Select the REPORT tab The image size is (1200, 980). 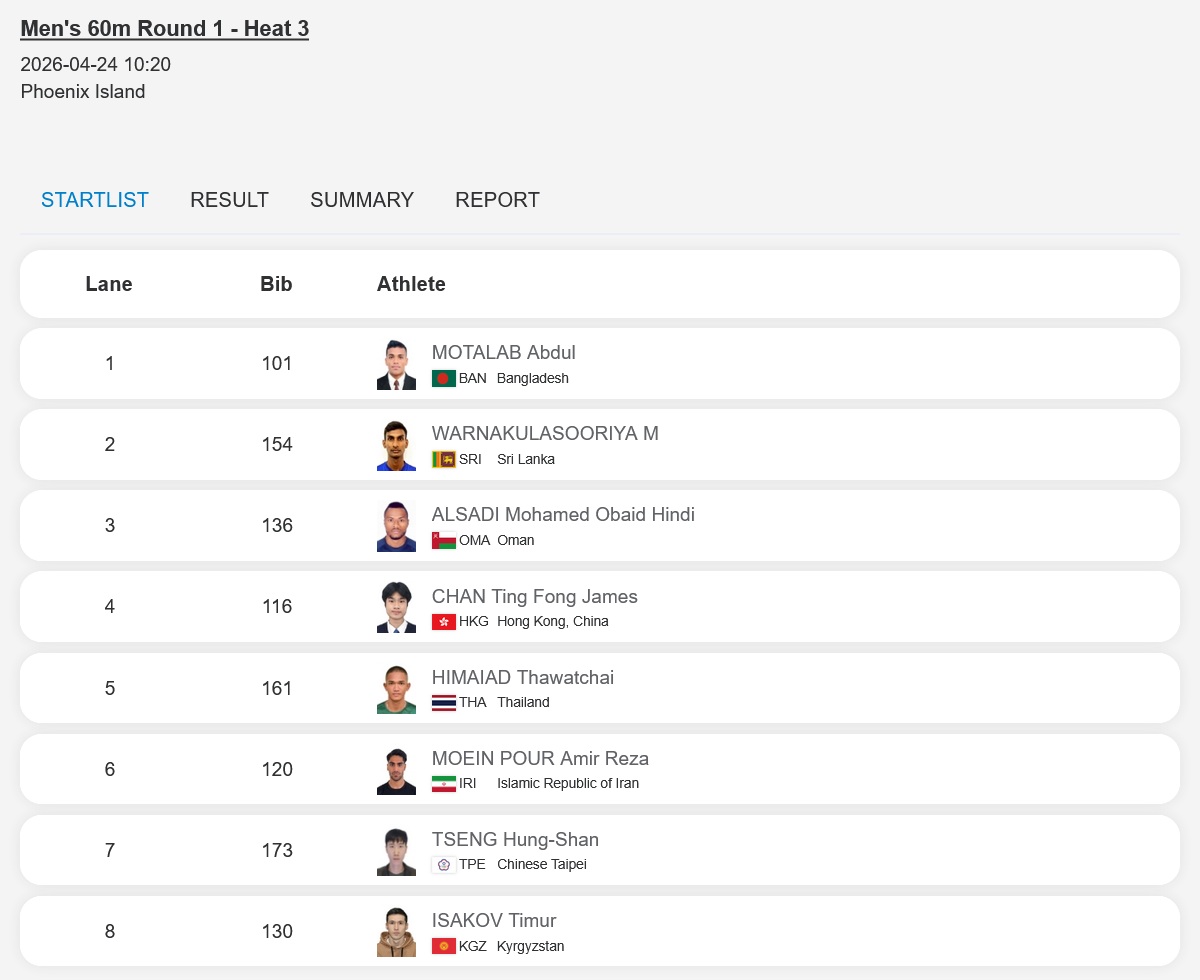tap(497, 200)
